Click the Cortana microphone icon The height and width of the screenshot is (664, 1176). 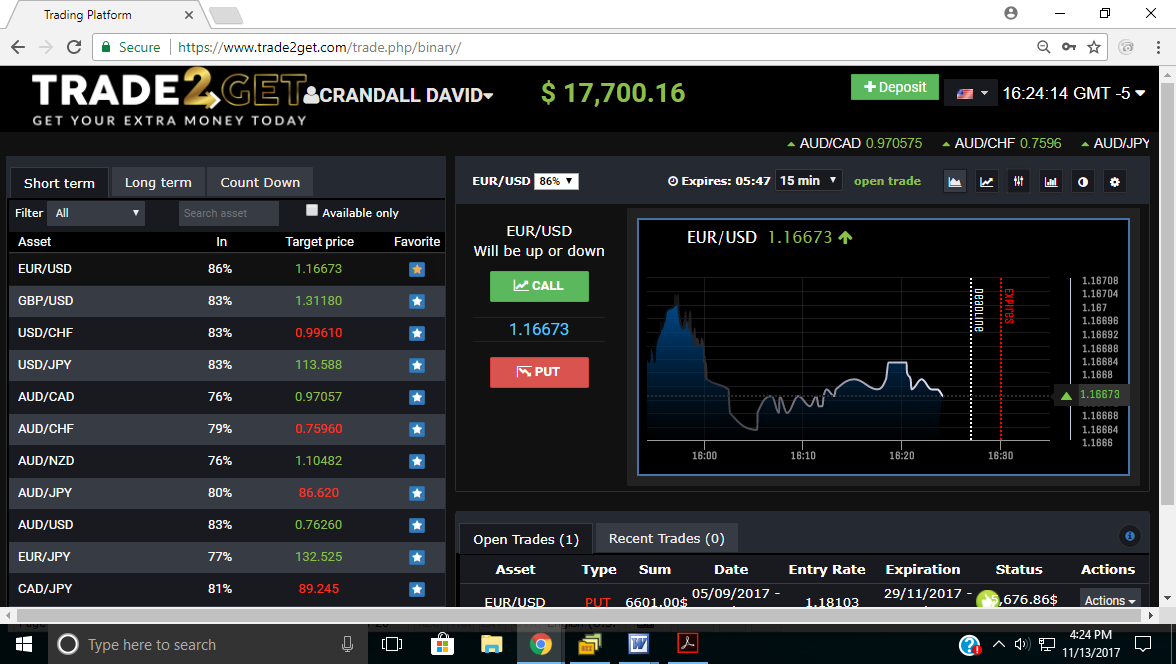point(347,644)
